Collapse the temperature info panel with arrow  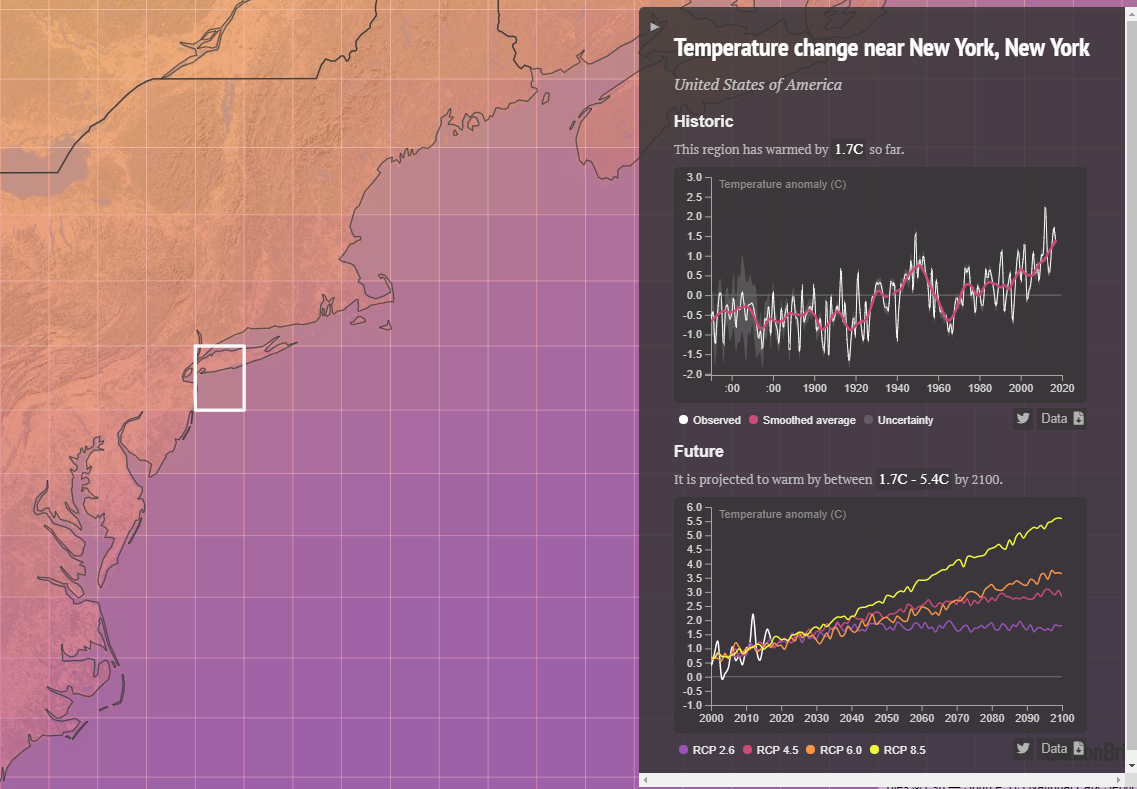tap(654, 27)
